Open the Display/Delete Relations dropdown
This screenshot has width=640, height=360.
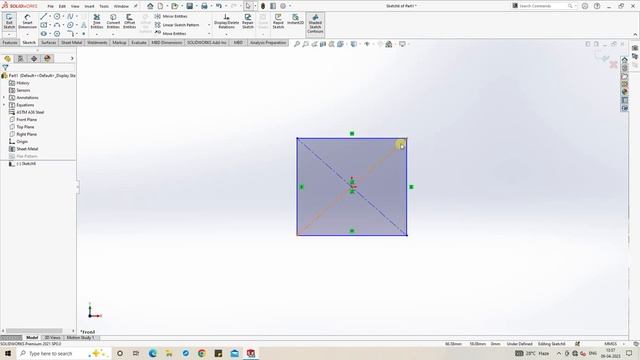[x=227, y=34]
